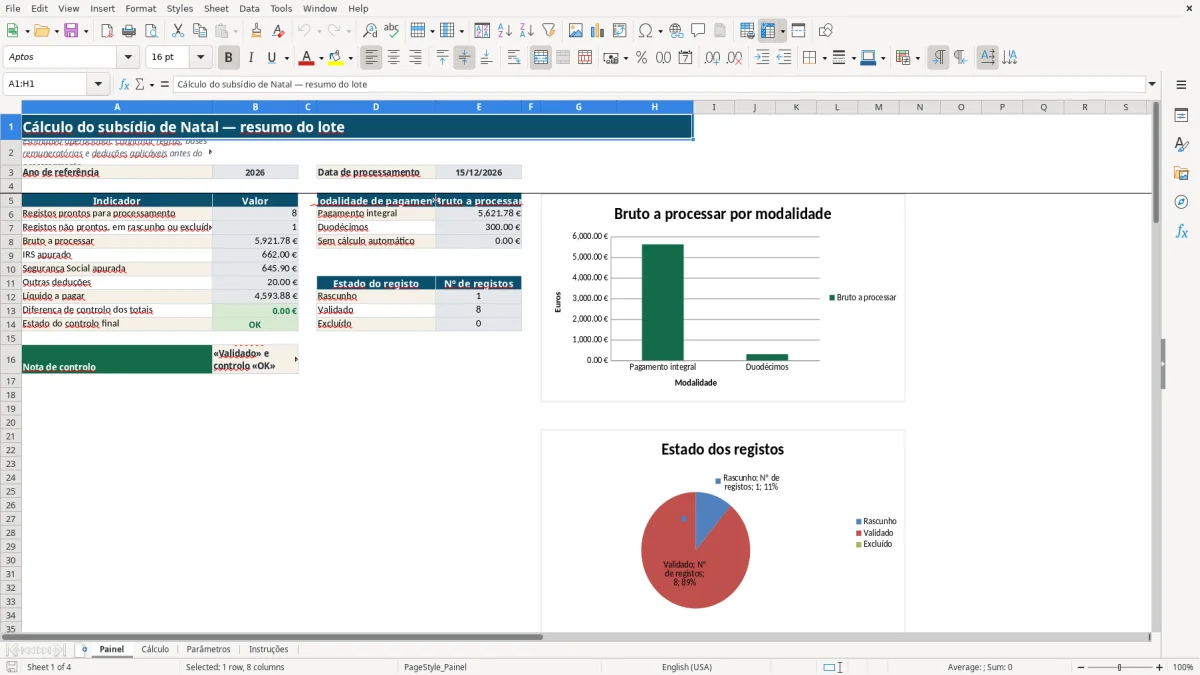Expand the formula bar

[x=1152, y=84]
